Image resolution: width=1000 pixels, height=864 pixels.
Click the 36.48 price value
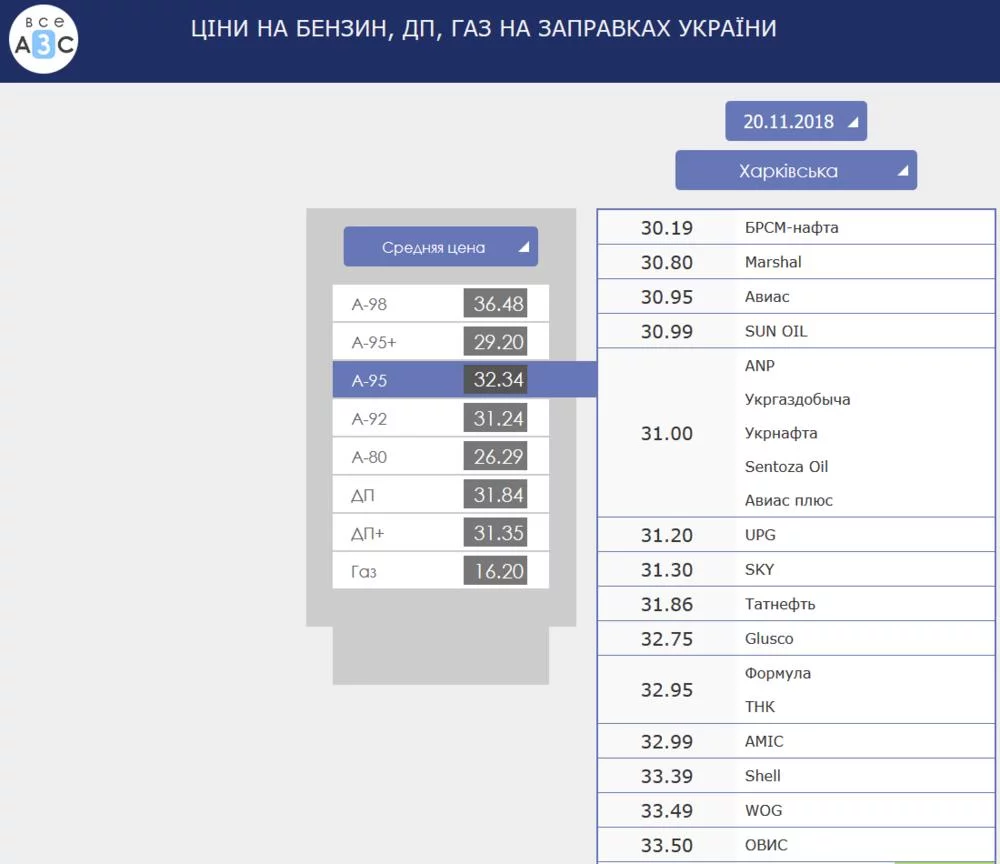click(x=496, y=304)
